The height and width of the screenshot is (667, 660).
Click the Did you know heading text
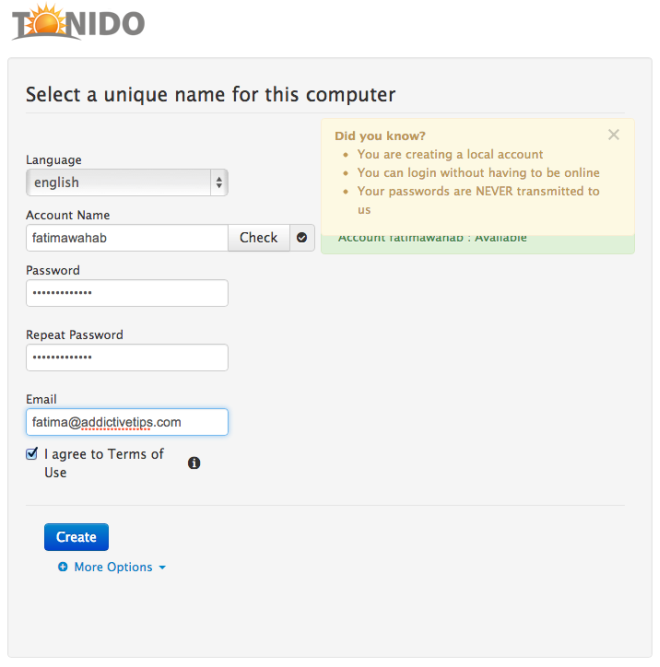[380, 136]
